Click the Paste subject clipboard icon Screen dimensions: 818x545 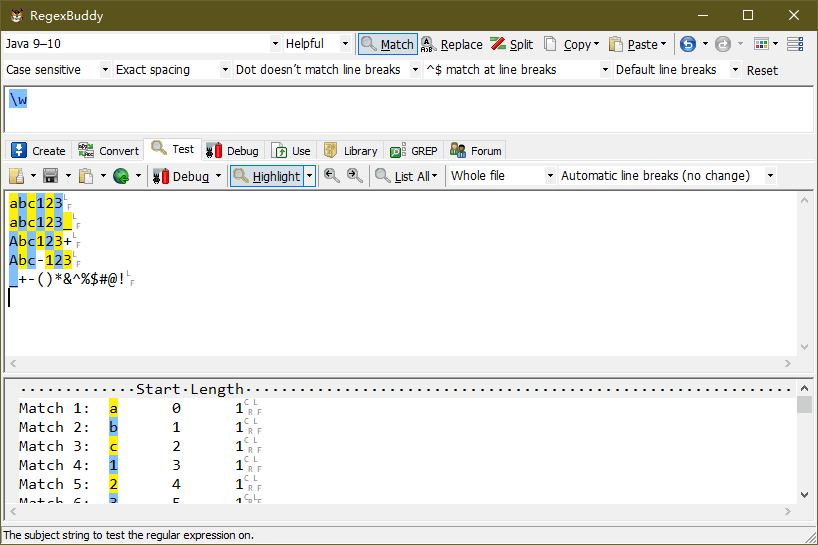(x=87, y=176)
